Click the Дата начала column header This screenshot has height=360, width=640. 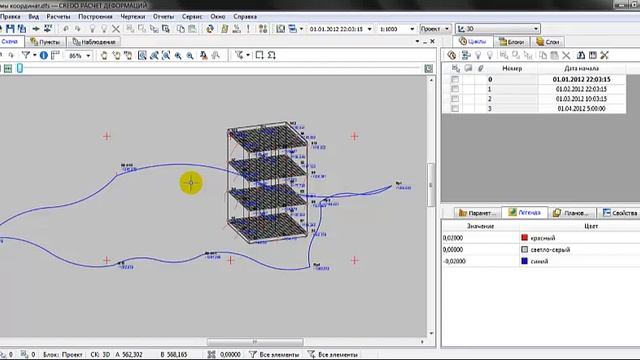(x=581, y=69)
